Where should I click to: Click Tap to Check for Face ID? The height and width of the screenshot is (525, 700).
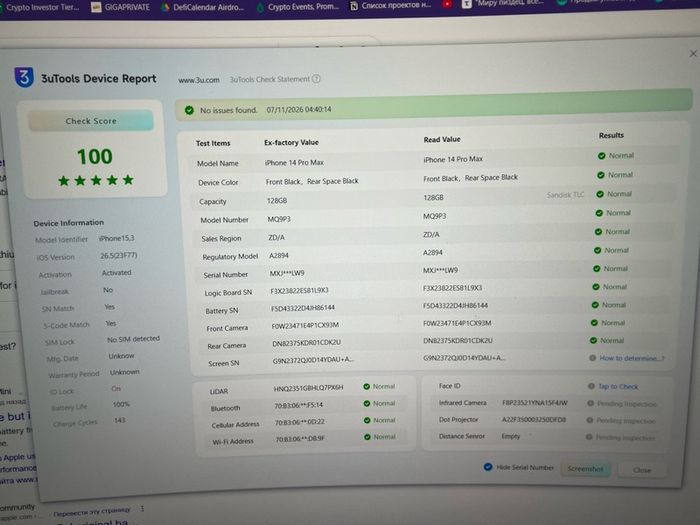pos(618,386)
